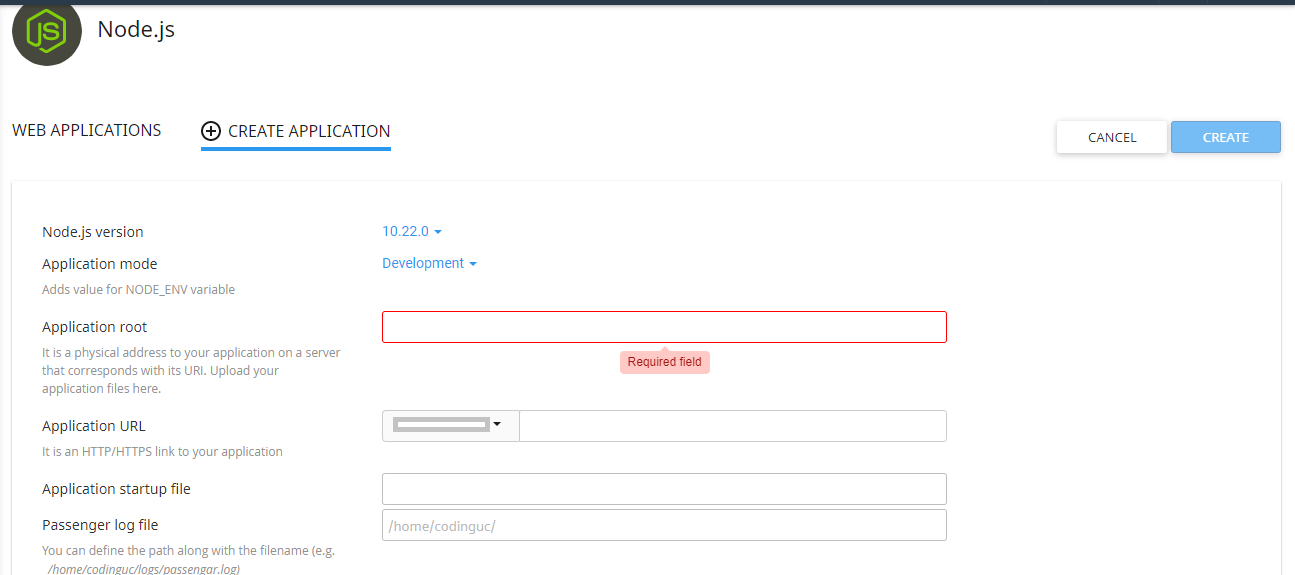
Task: Click the plus circle icon beside Create Application
Action: [211, 131]
